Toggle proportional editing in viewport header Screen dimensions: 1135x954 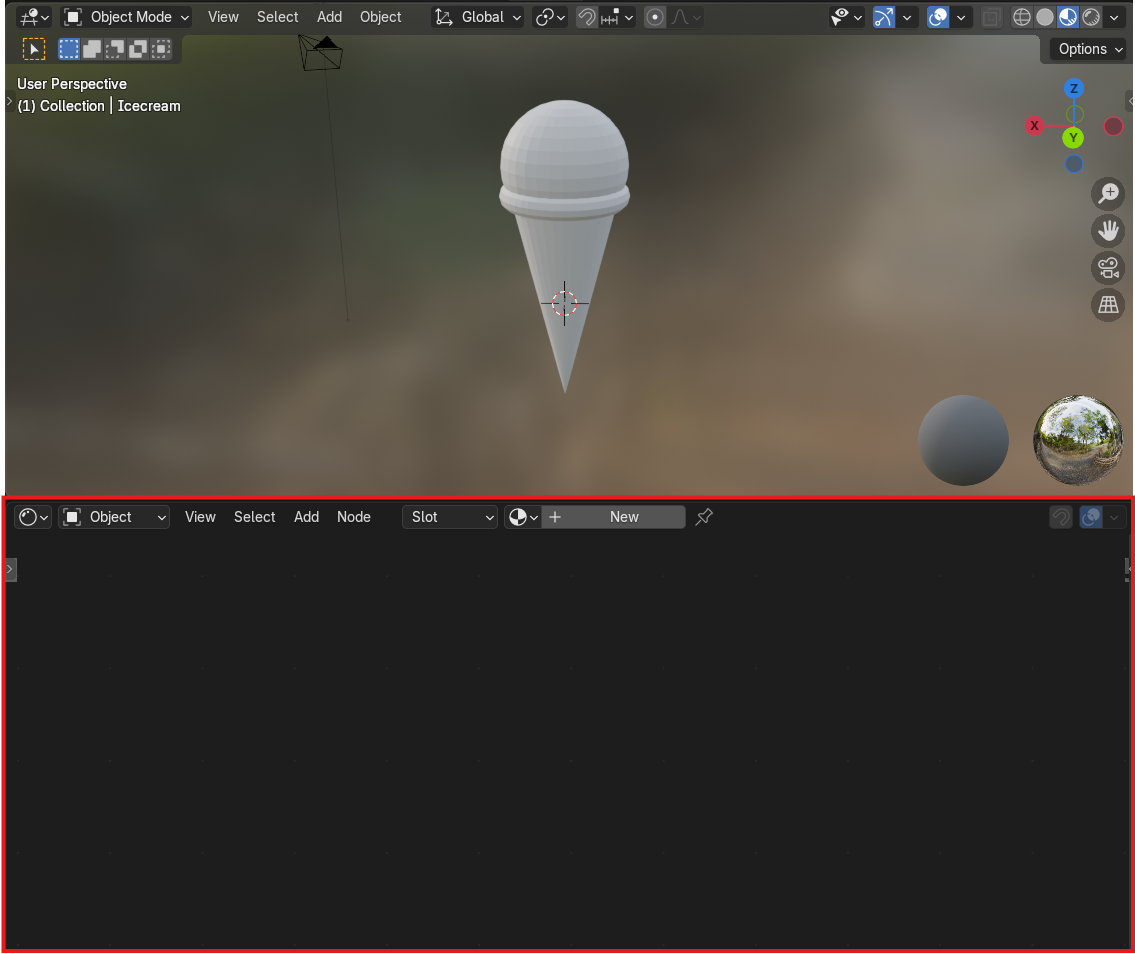(x=655, y=17)
